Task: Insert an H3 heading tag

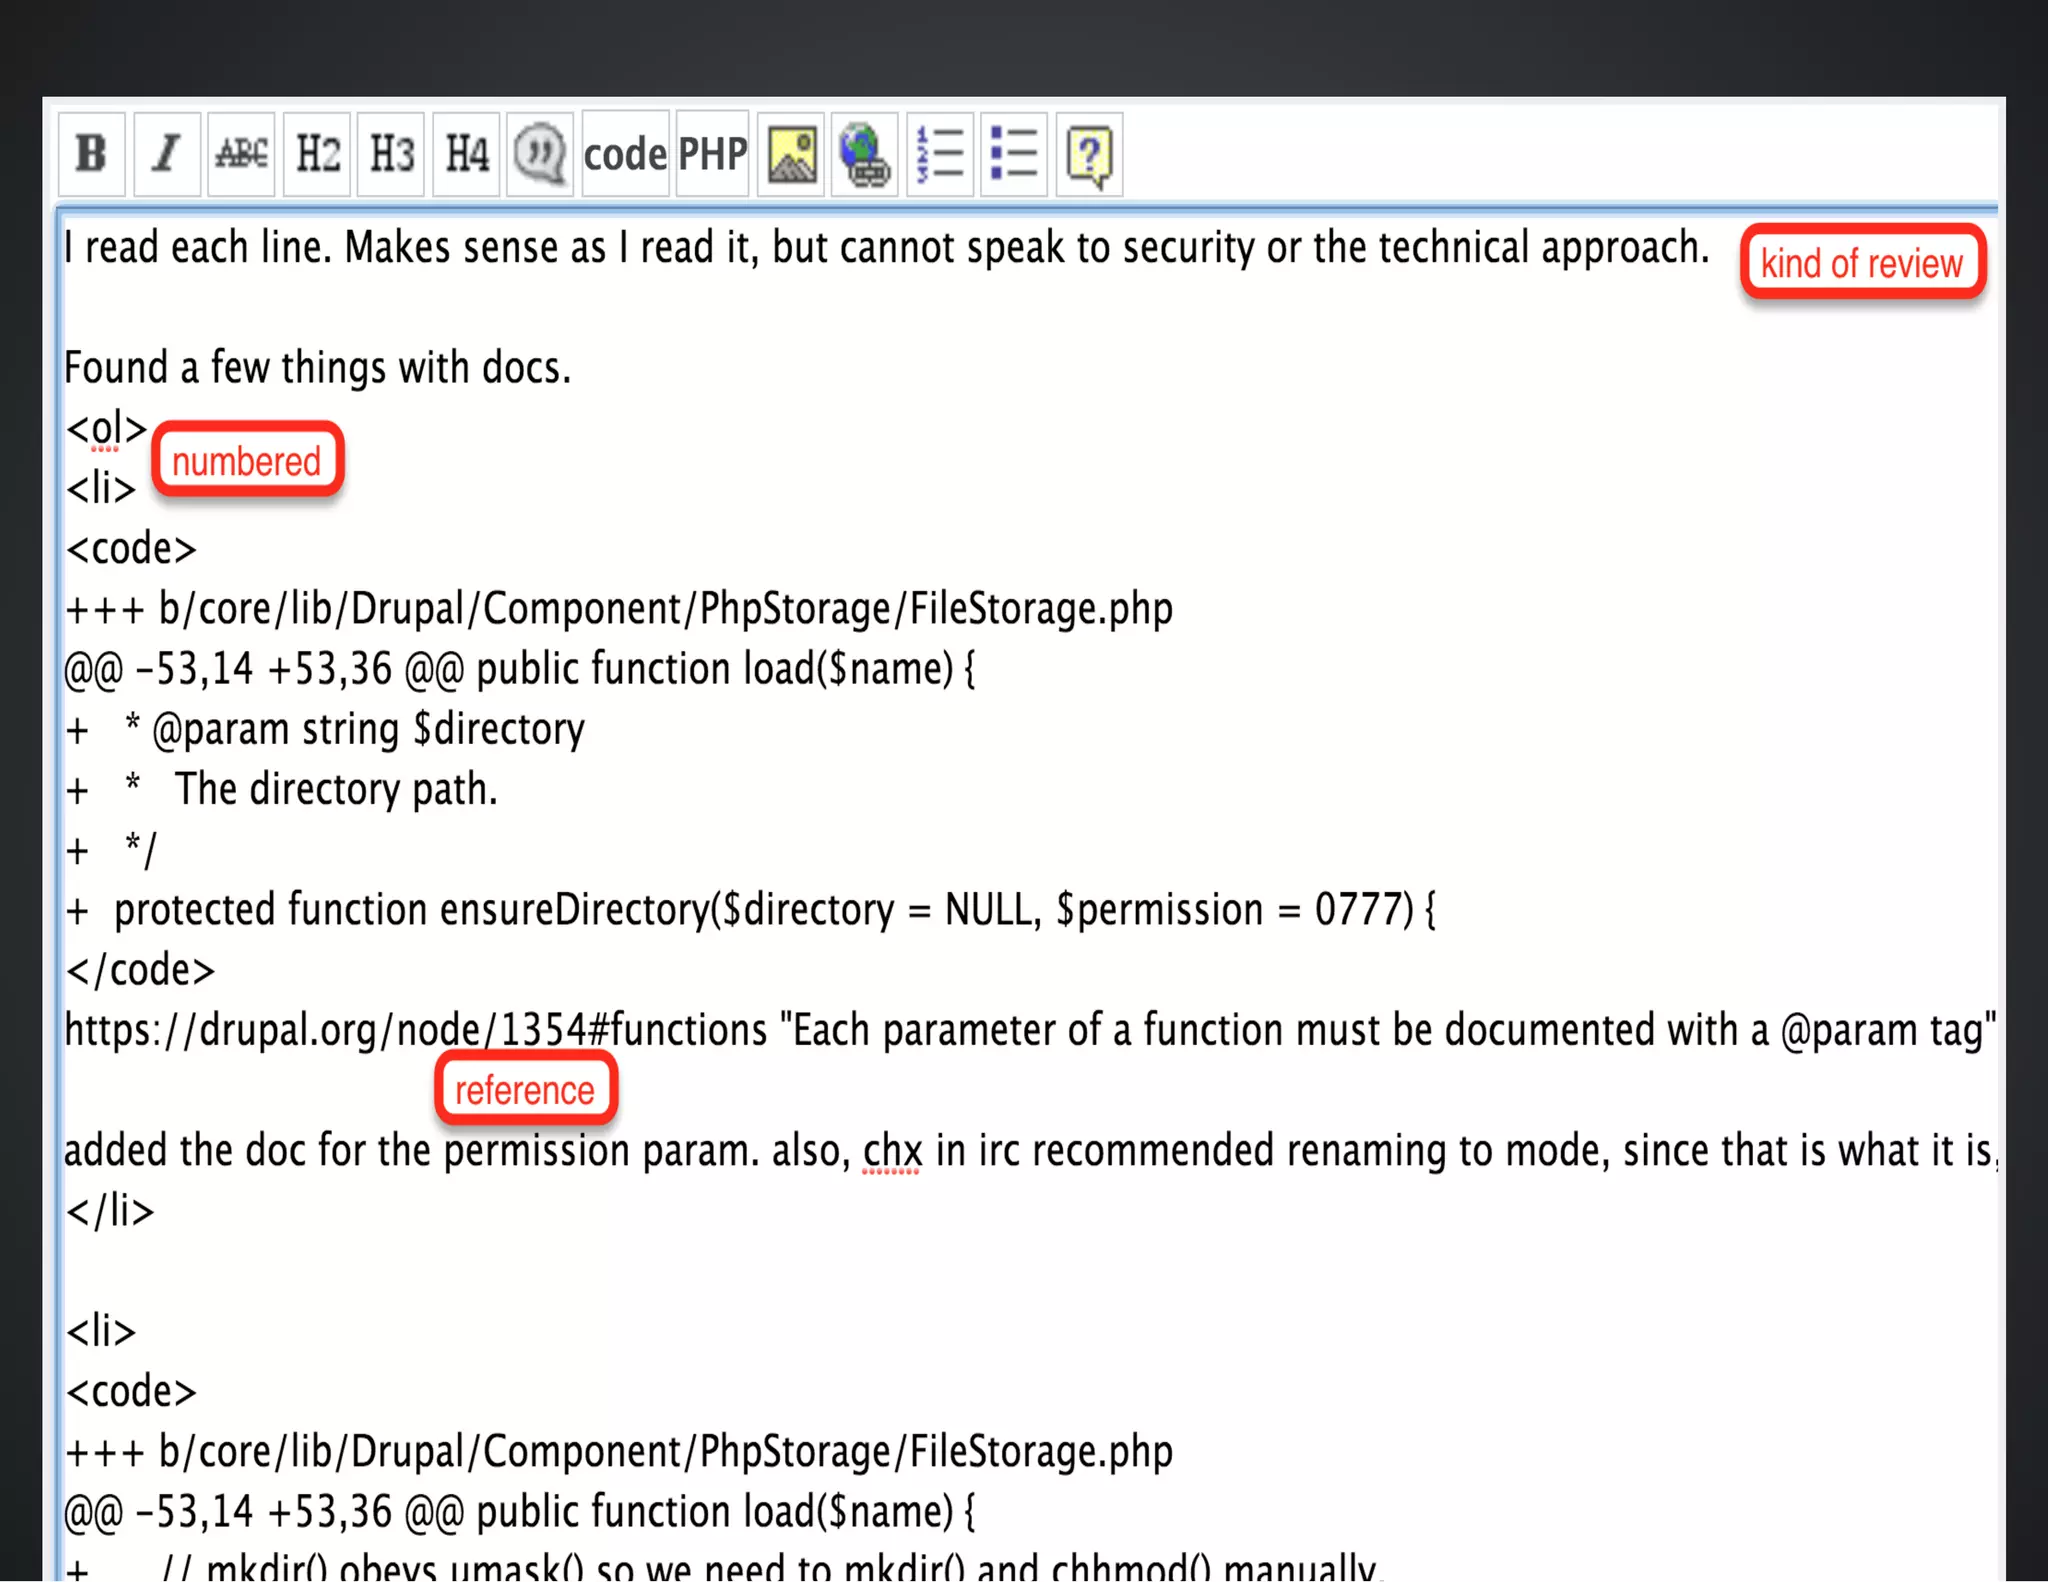Action: coord(391,154)
